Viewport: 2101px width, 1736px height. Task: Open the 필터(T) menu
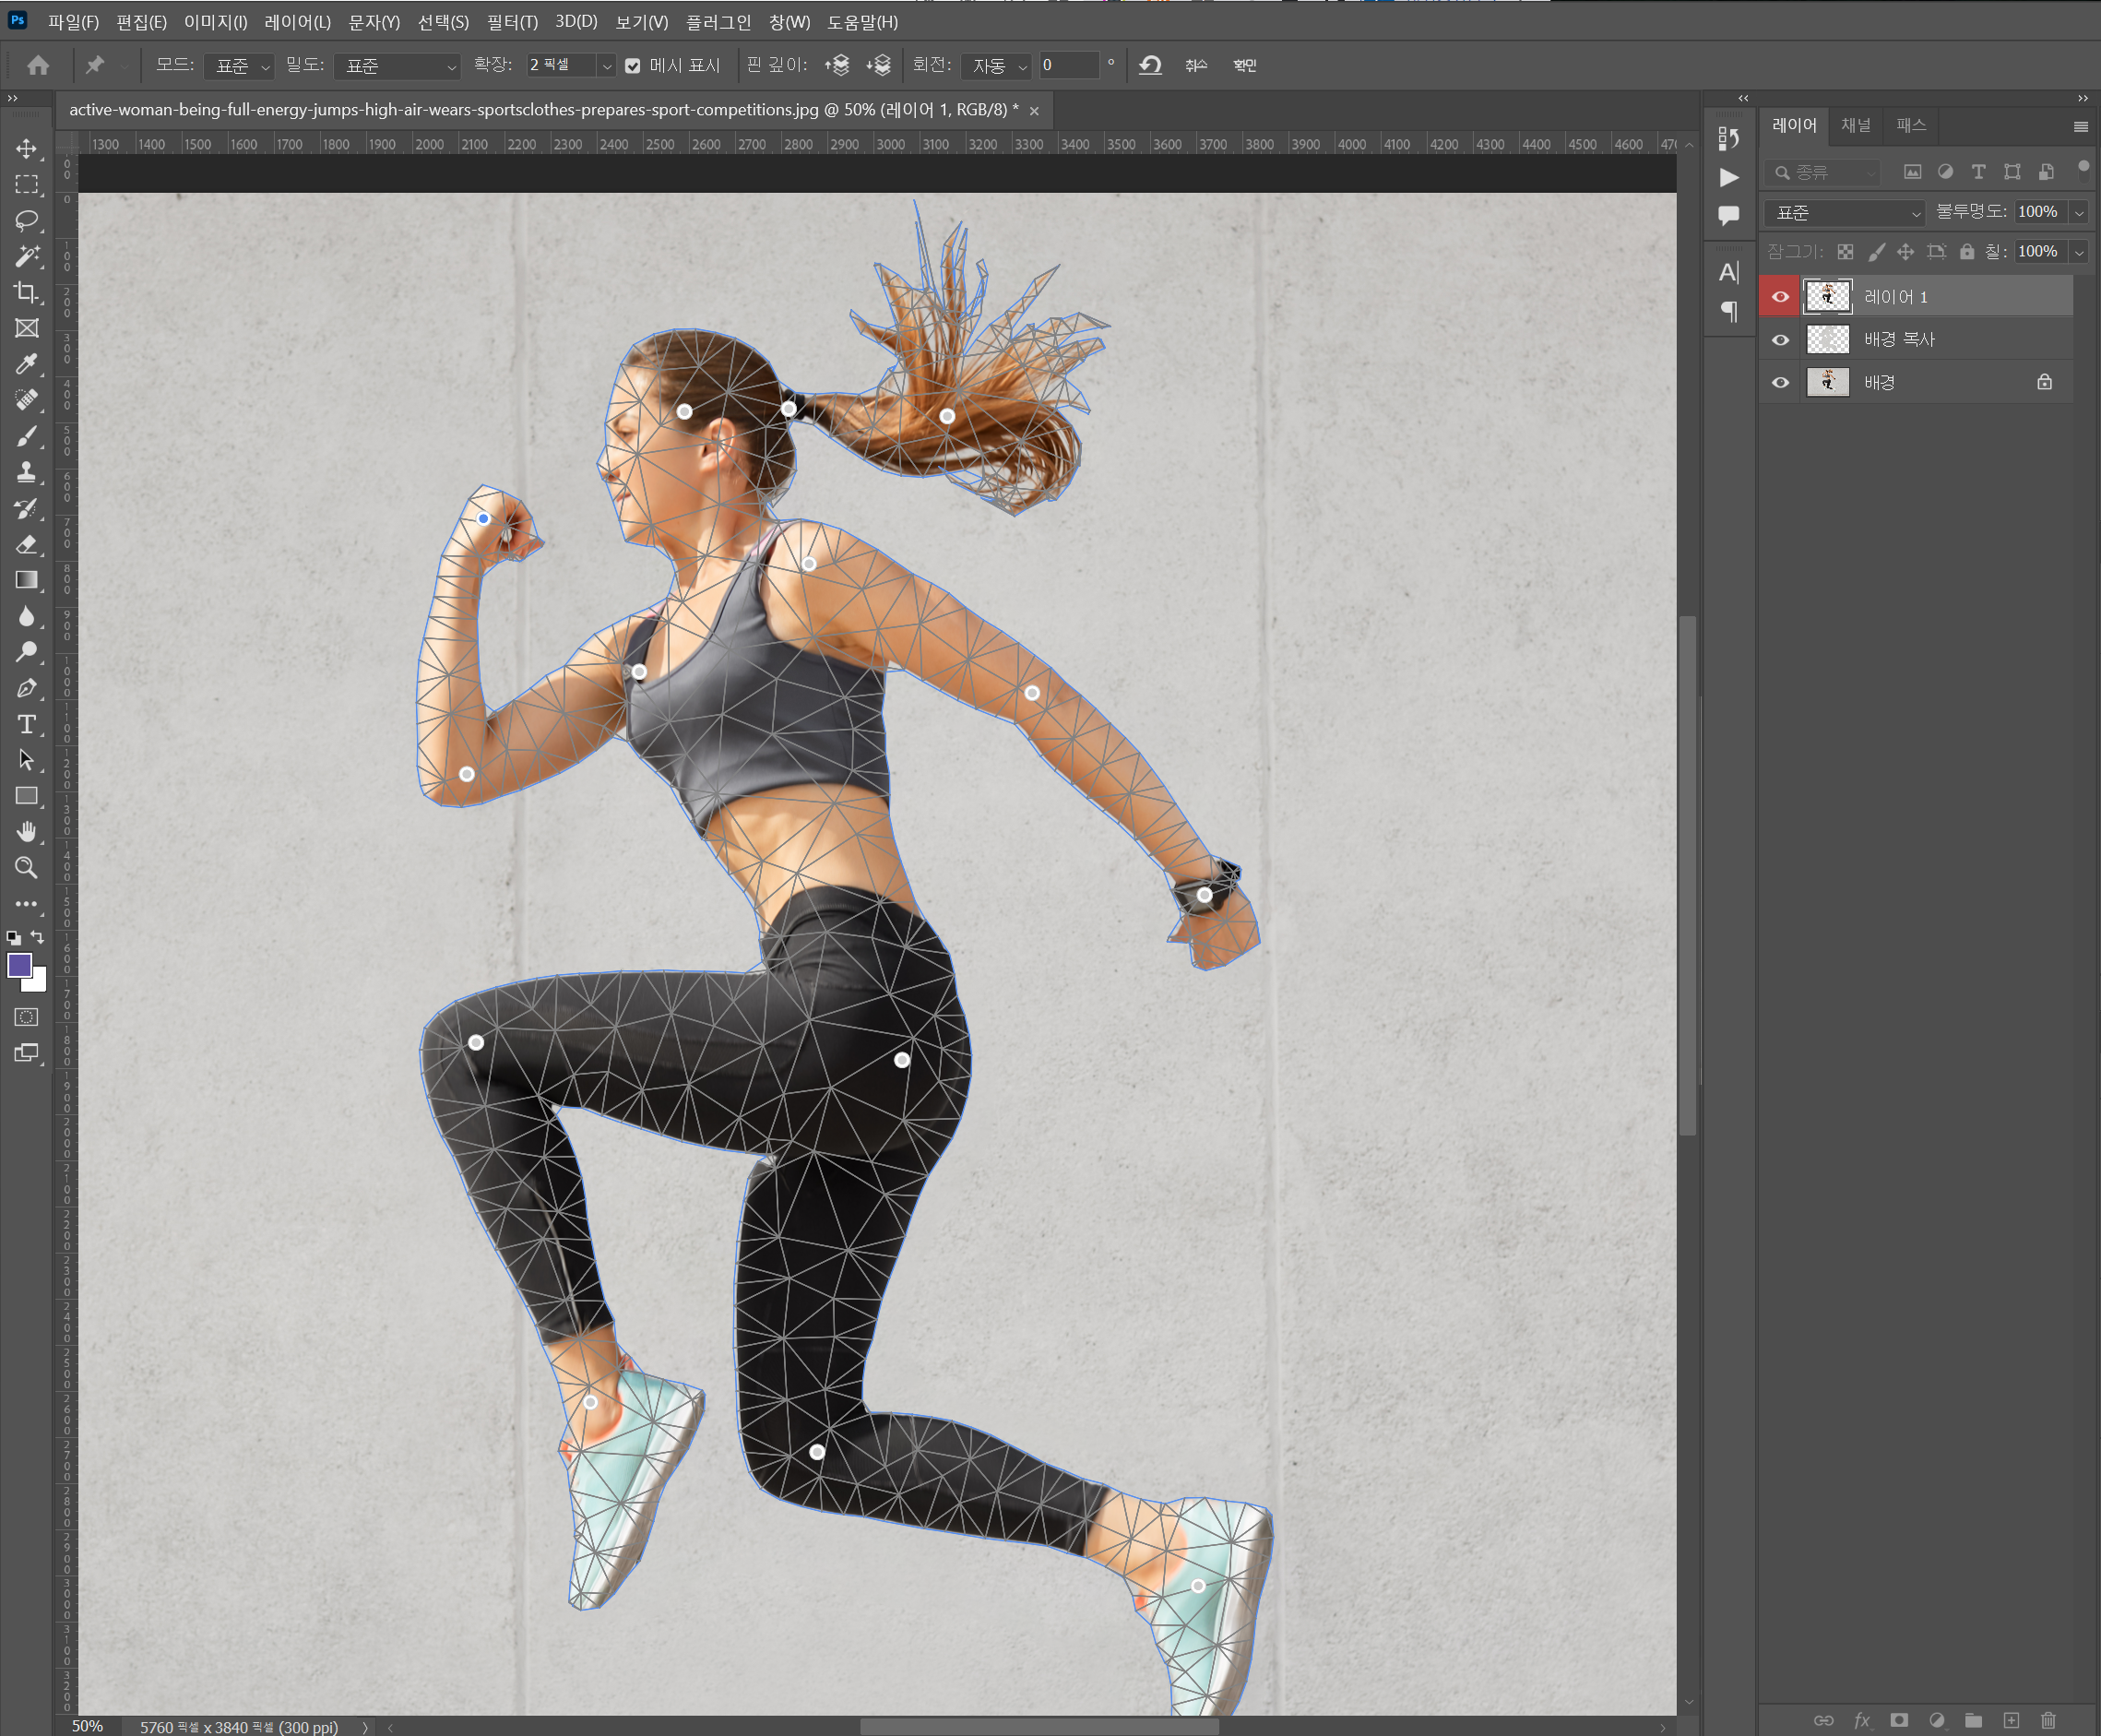[x=512, y=21]
